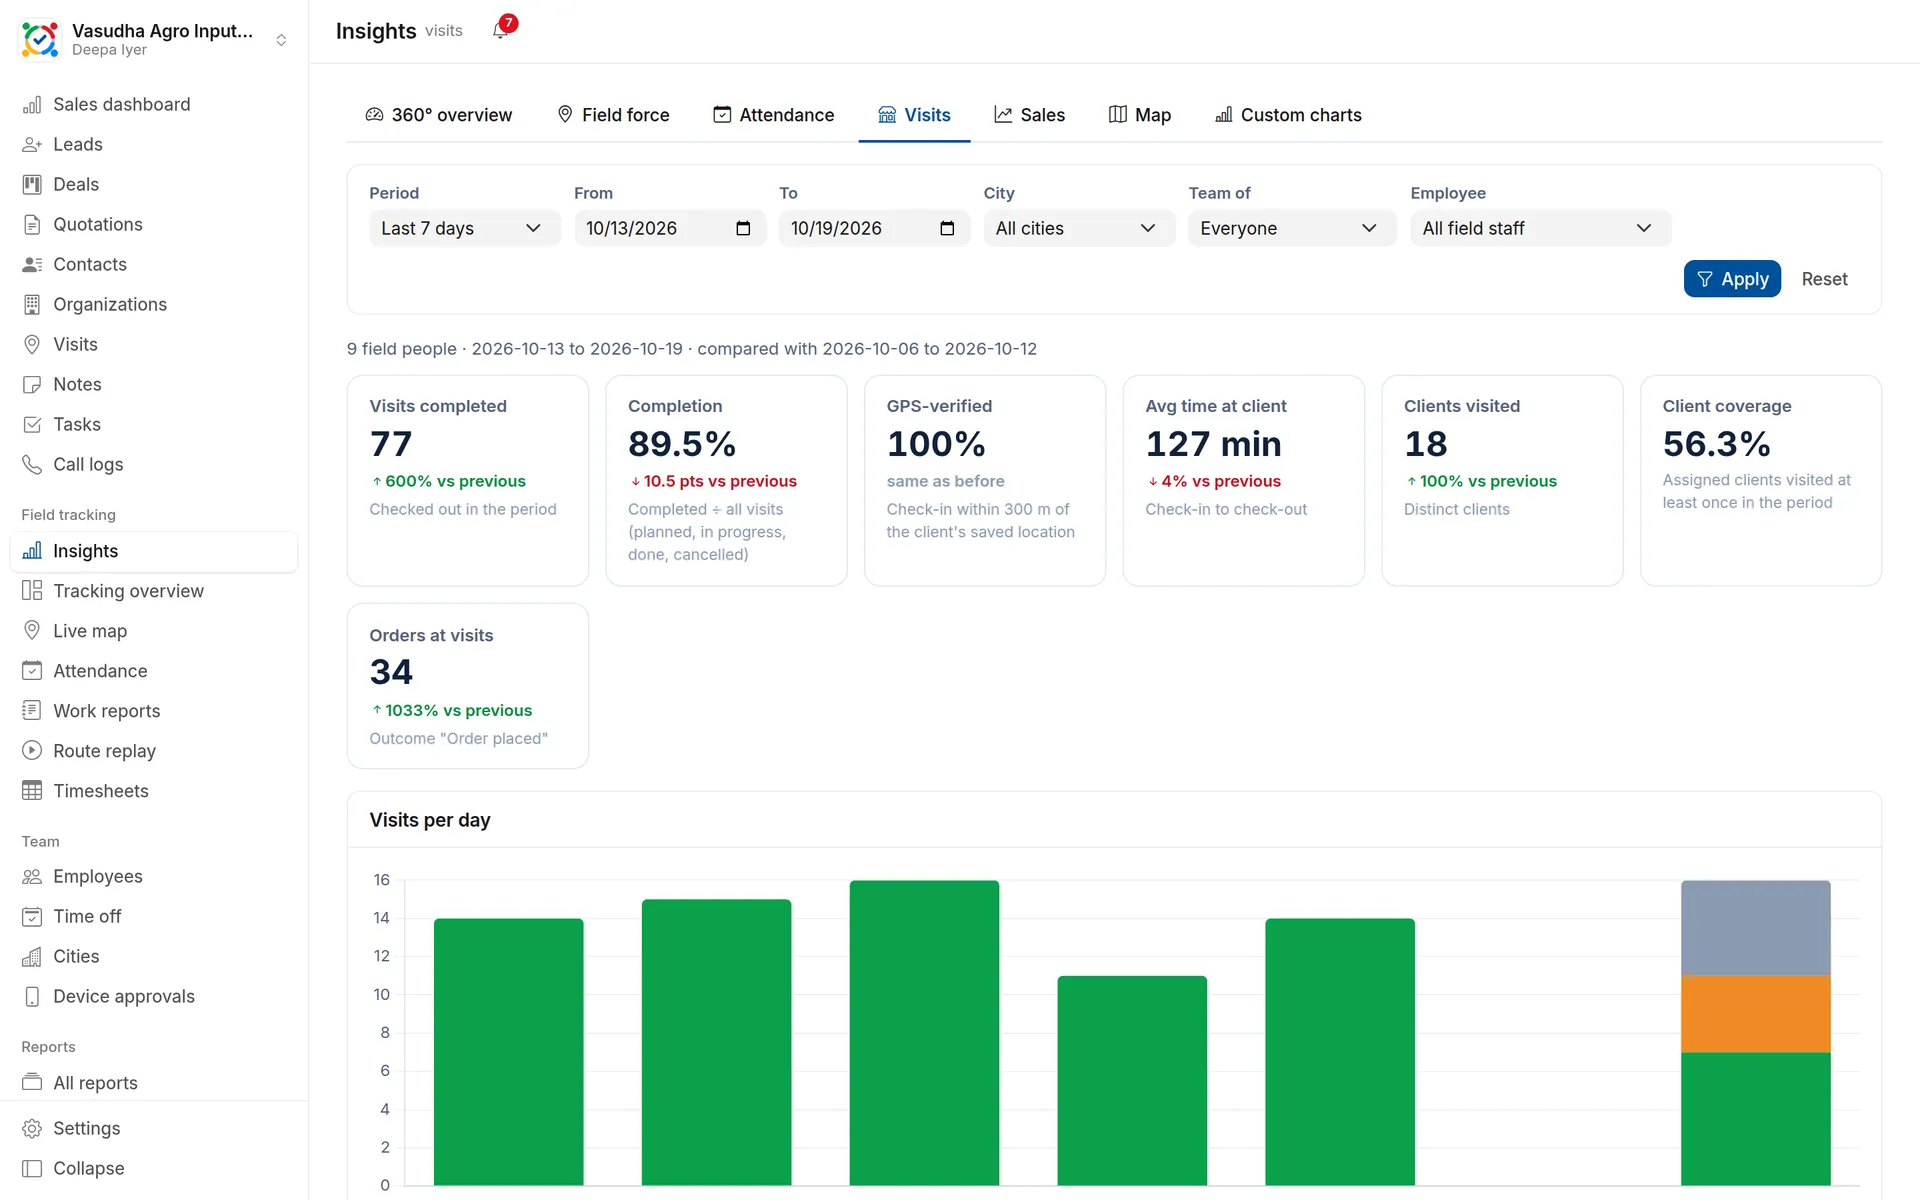Click the Timesheets table icon

(32, 791)
